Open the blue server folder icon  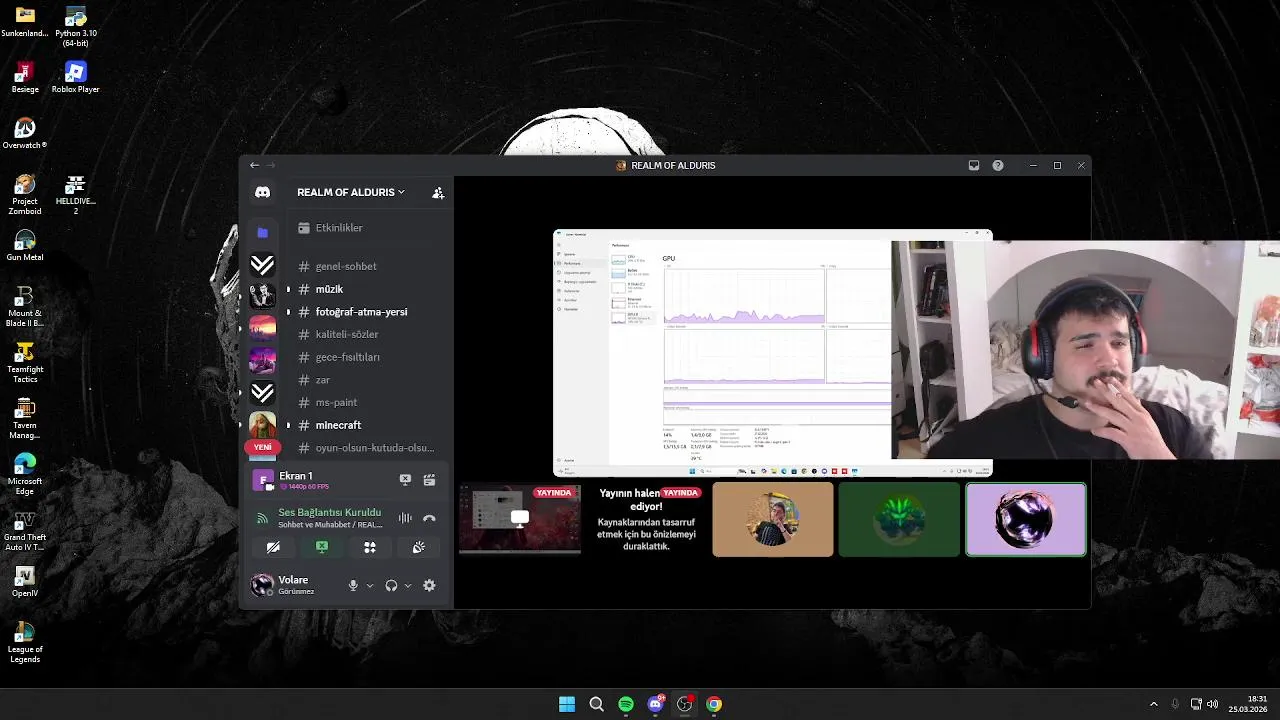click(262, 232)
